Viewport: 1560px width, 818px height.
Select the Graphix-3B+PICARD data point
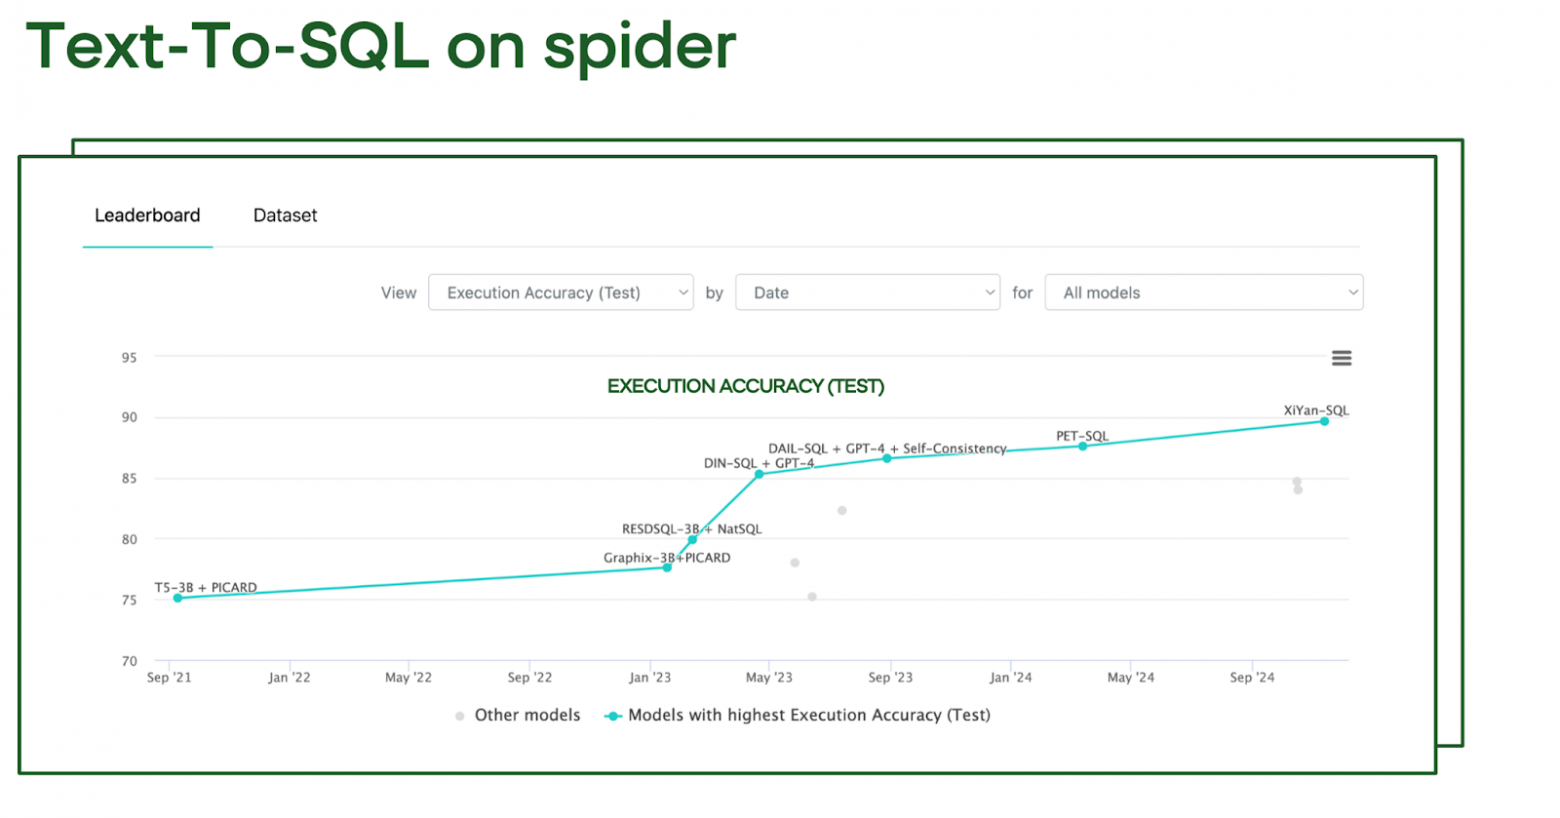pos(667,568)
